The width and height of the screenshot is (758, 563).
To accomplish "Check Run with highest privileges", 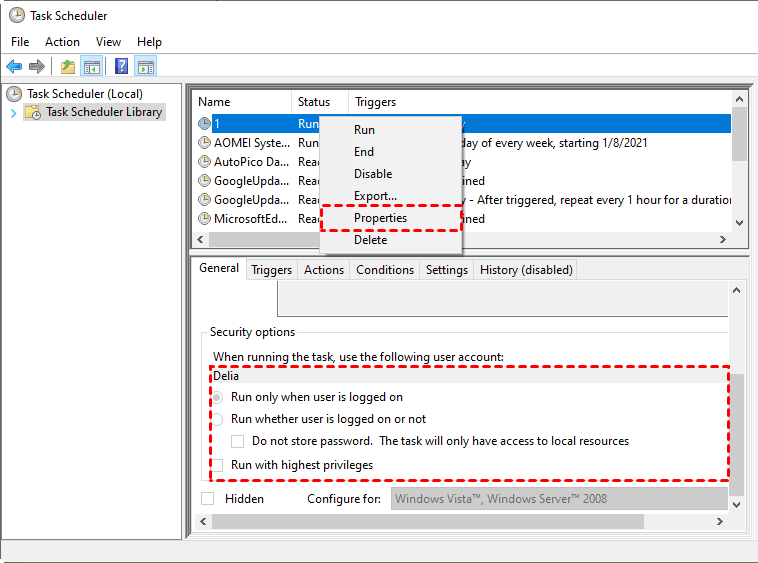I will [x=217, y=465].
